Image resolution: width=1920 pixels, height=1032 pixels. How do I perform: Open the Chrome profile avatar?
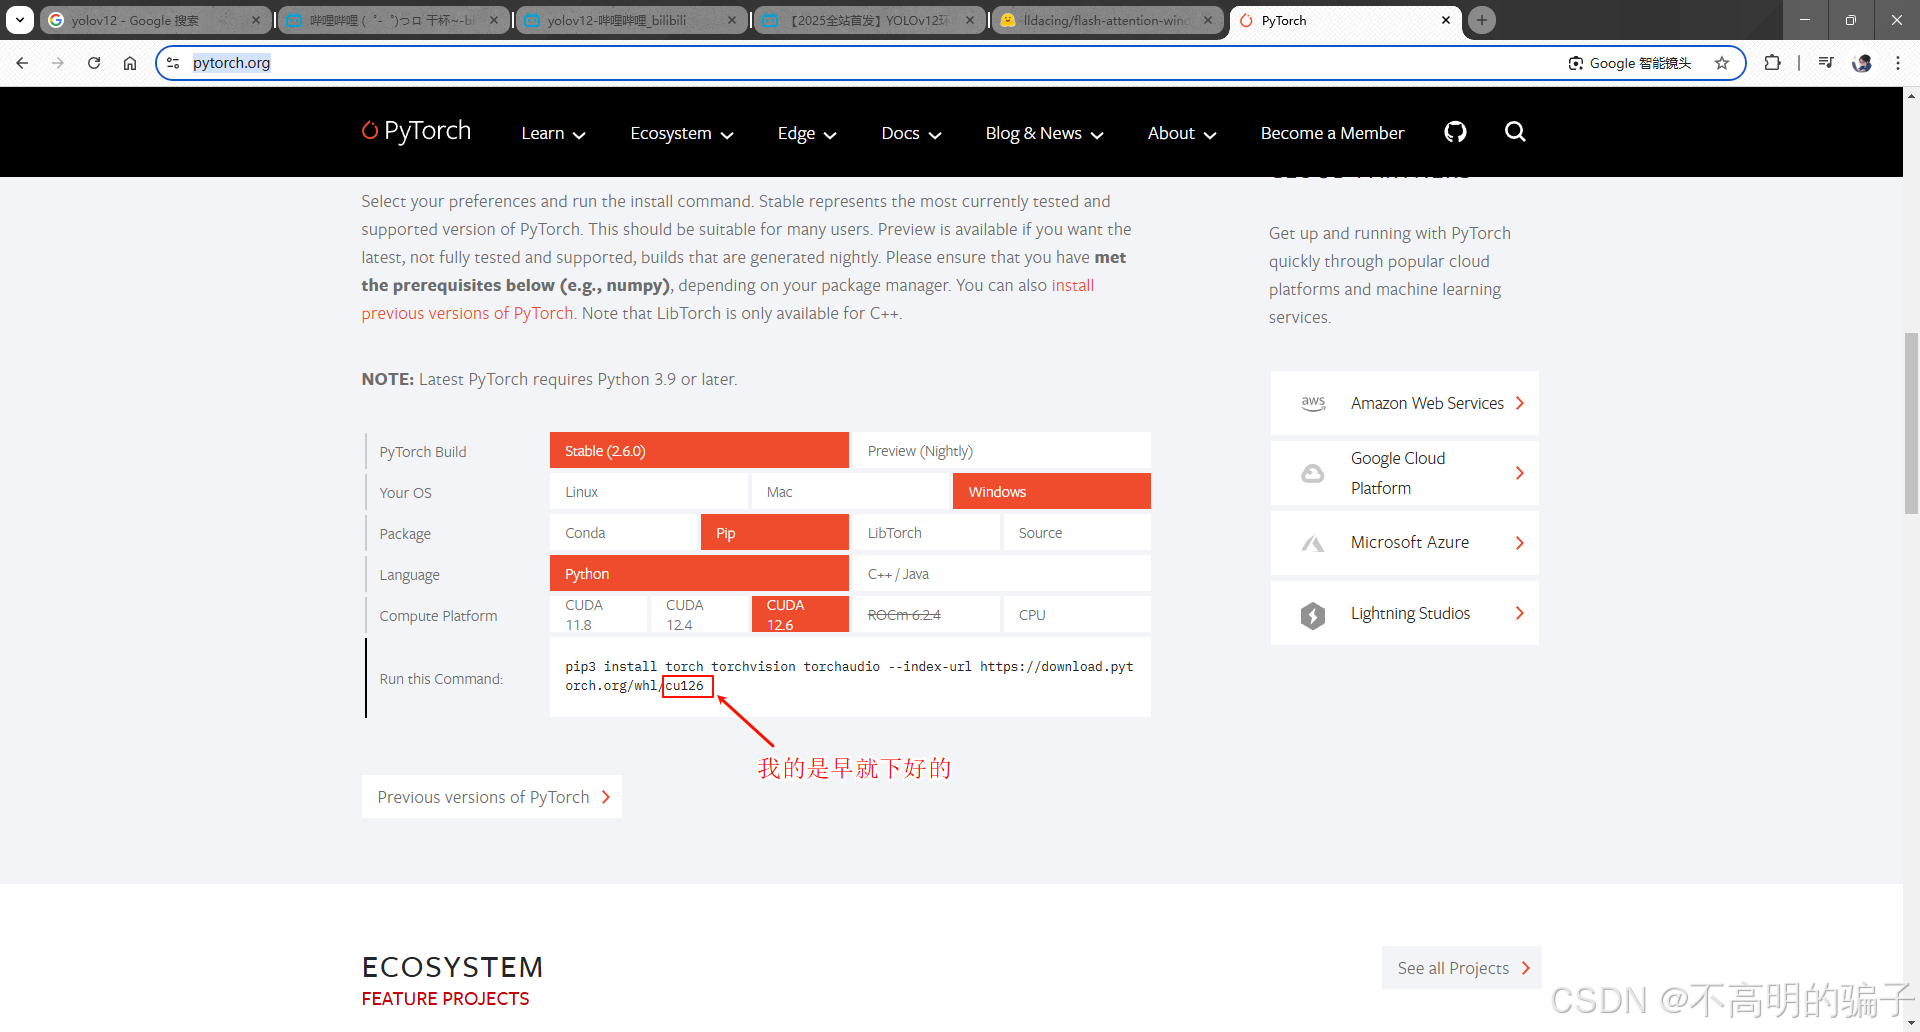pyautogui.click(x=1862, y=63)
